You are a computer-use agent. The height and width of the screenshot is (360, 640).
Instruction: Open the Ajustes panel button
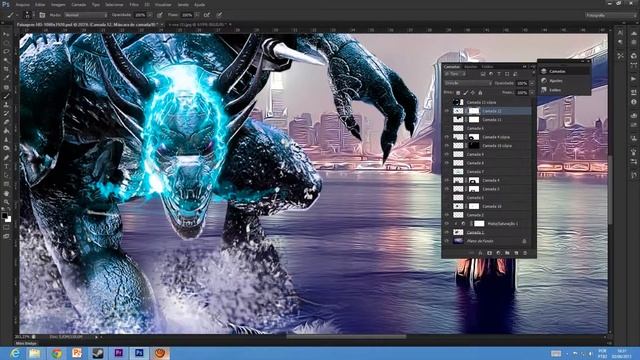[x=556, y=81]
